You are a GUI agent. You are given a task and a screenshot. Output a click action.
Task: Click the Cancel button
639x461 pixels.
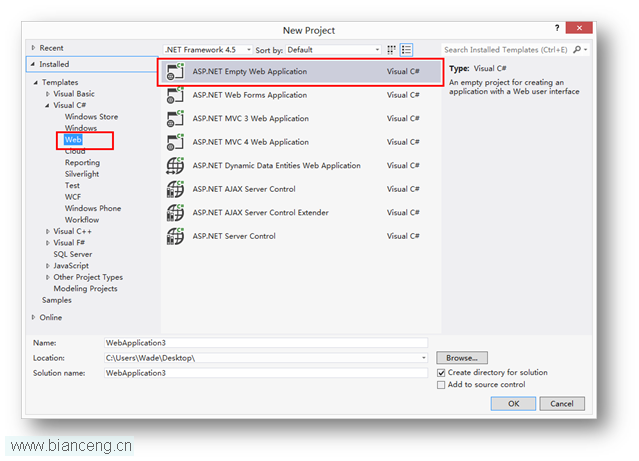[x=562, y=404]
